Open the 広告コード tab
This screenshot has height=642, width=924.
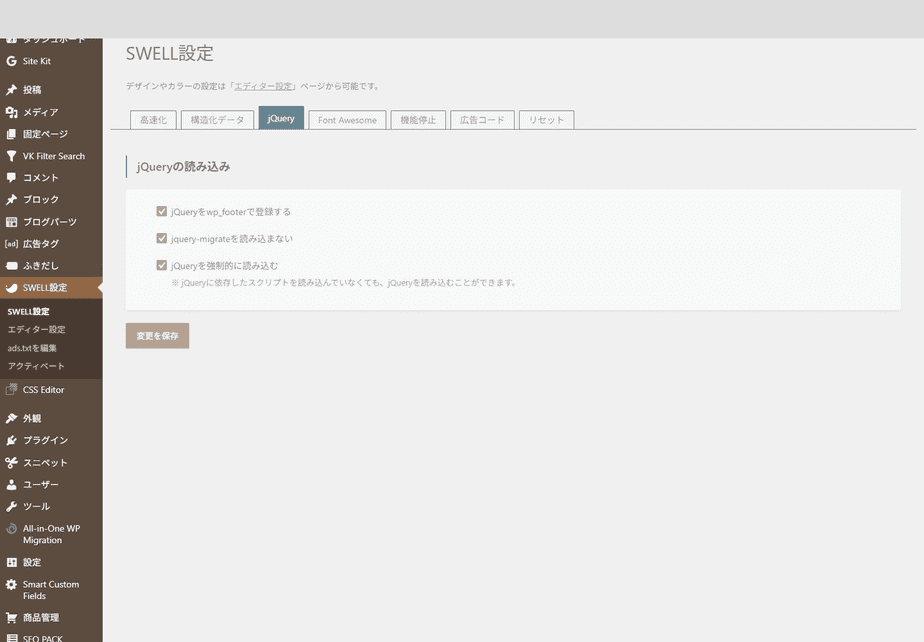[x=482, y=120]
